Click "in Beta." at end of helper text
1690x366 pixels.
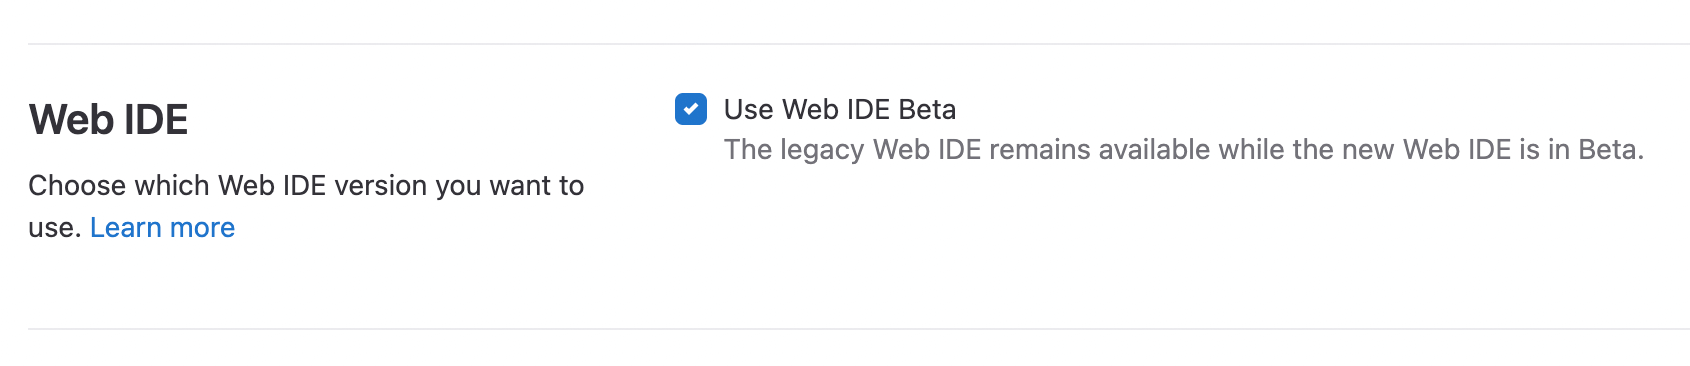click(1596, 150)
